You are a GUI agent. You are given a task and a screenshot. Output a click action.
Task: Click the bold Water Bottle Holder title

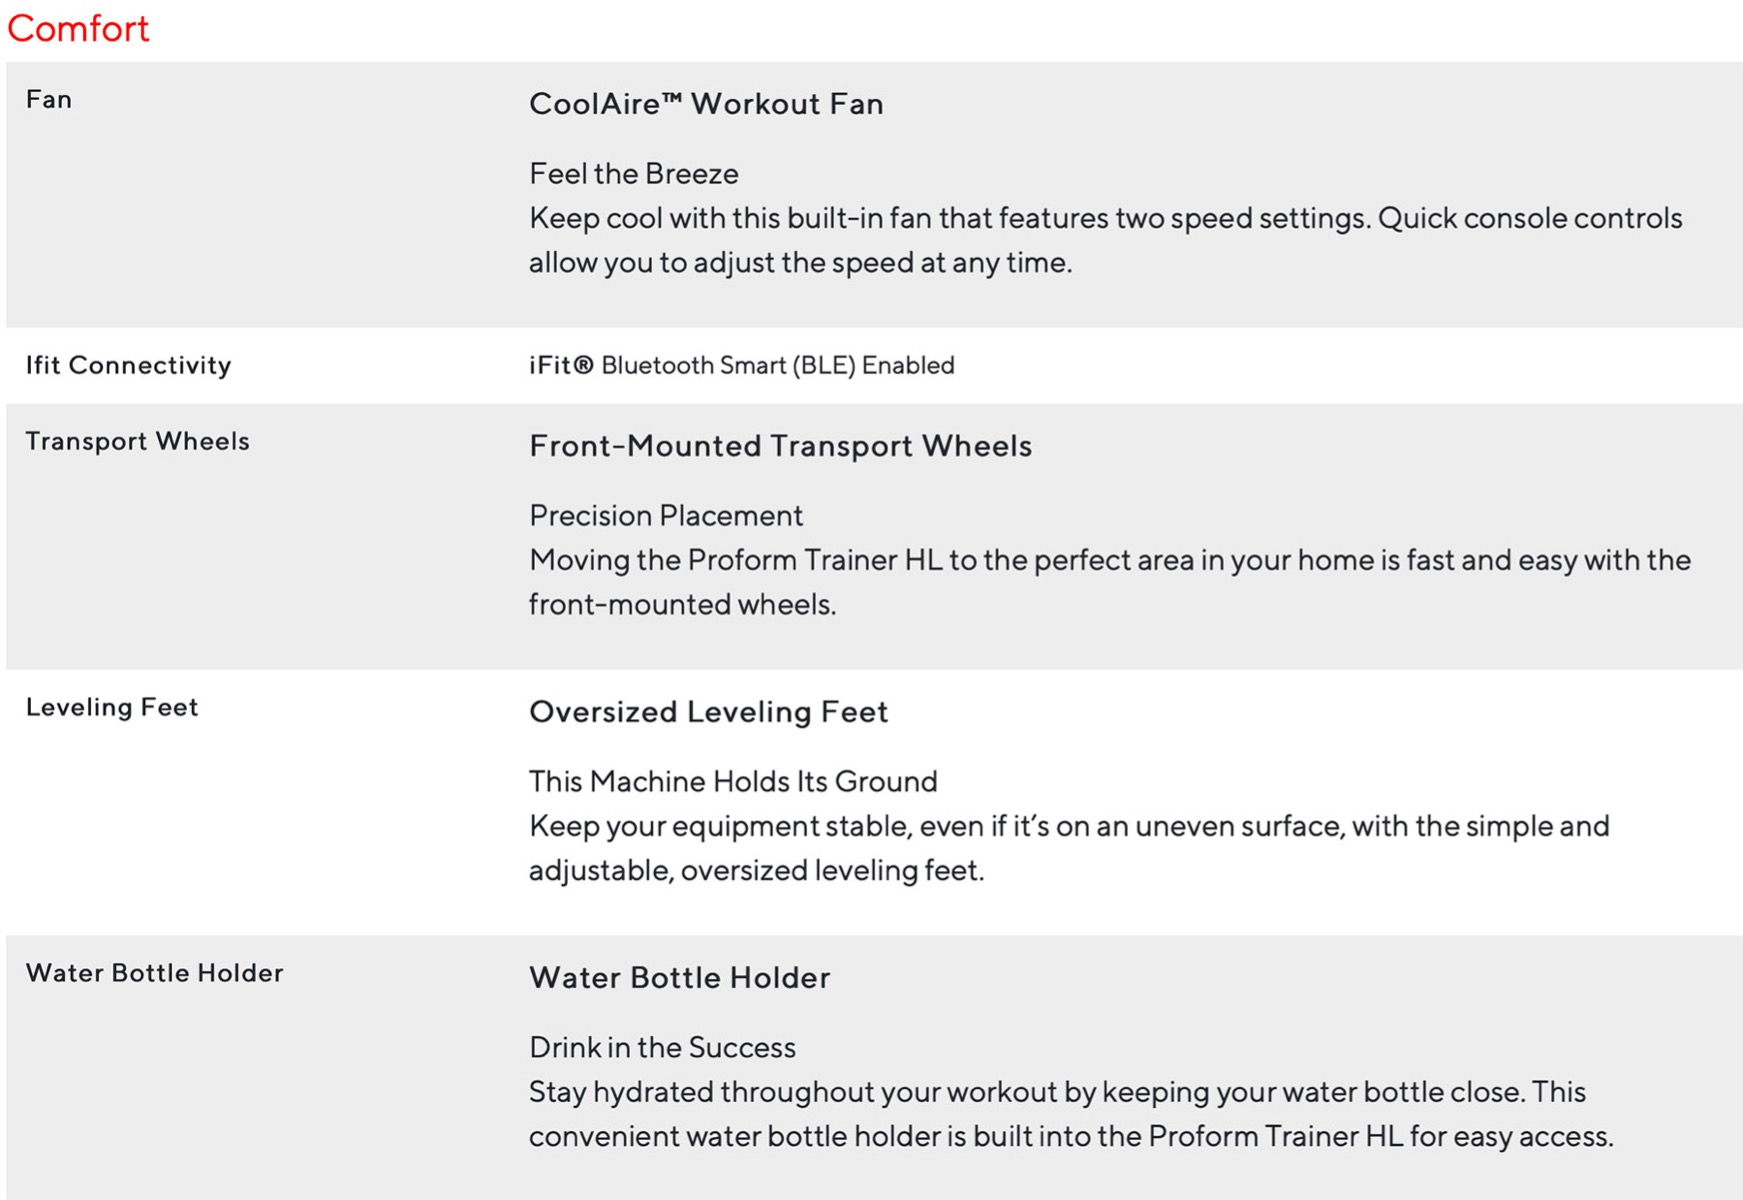pyautogui.click(x=680, y=978)
